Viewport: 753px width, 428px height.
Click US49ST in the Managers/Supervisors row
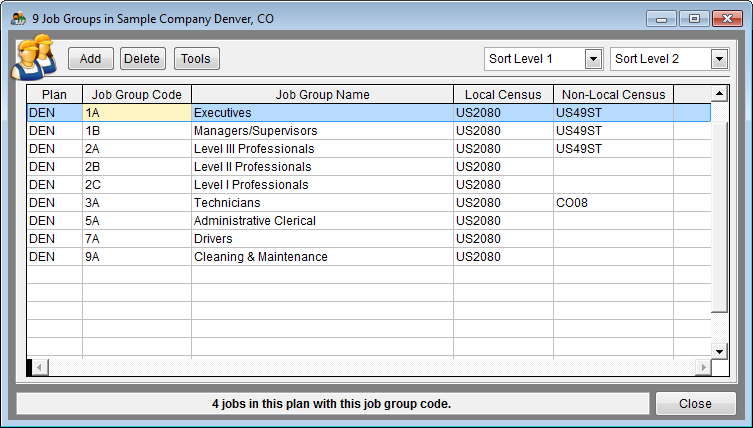(614, 131)
